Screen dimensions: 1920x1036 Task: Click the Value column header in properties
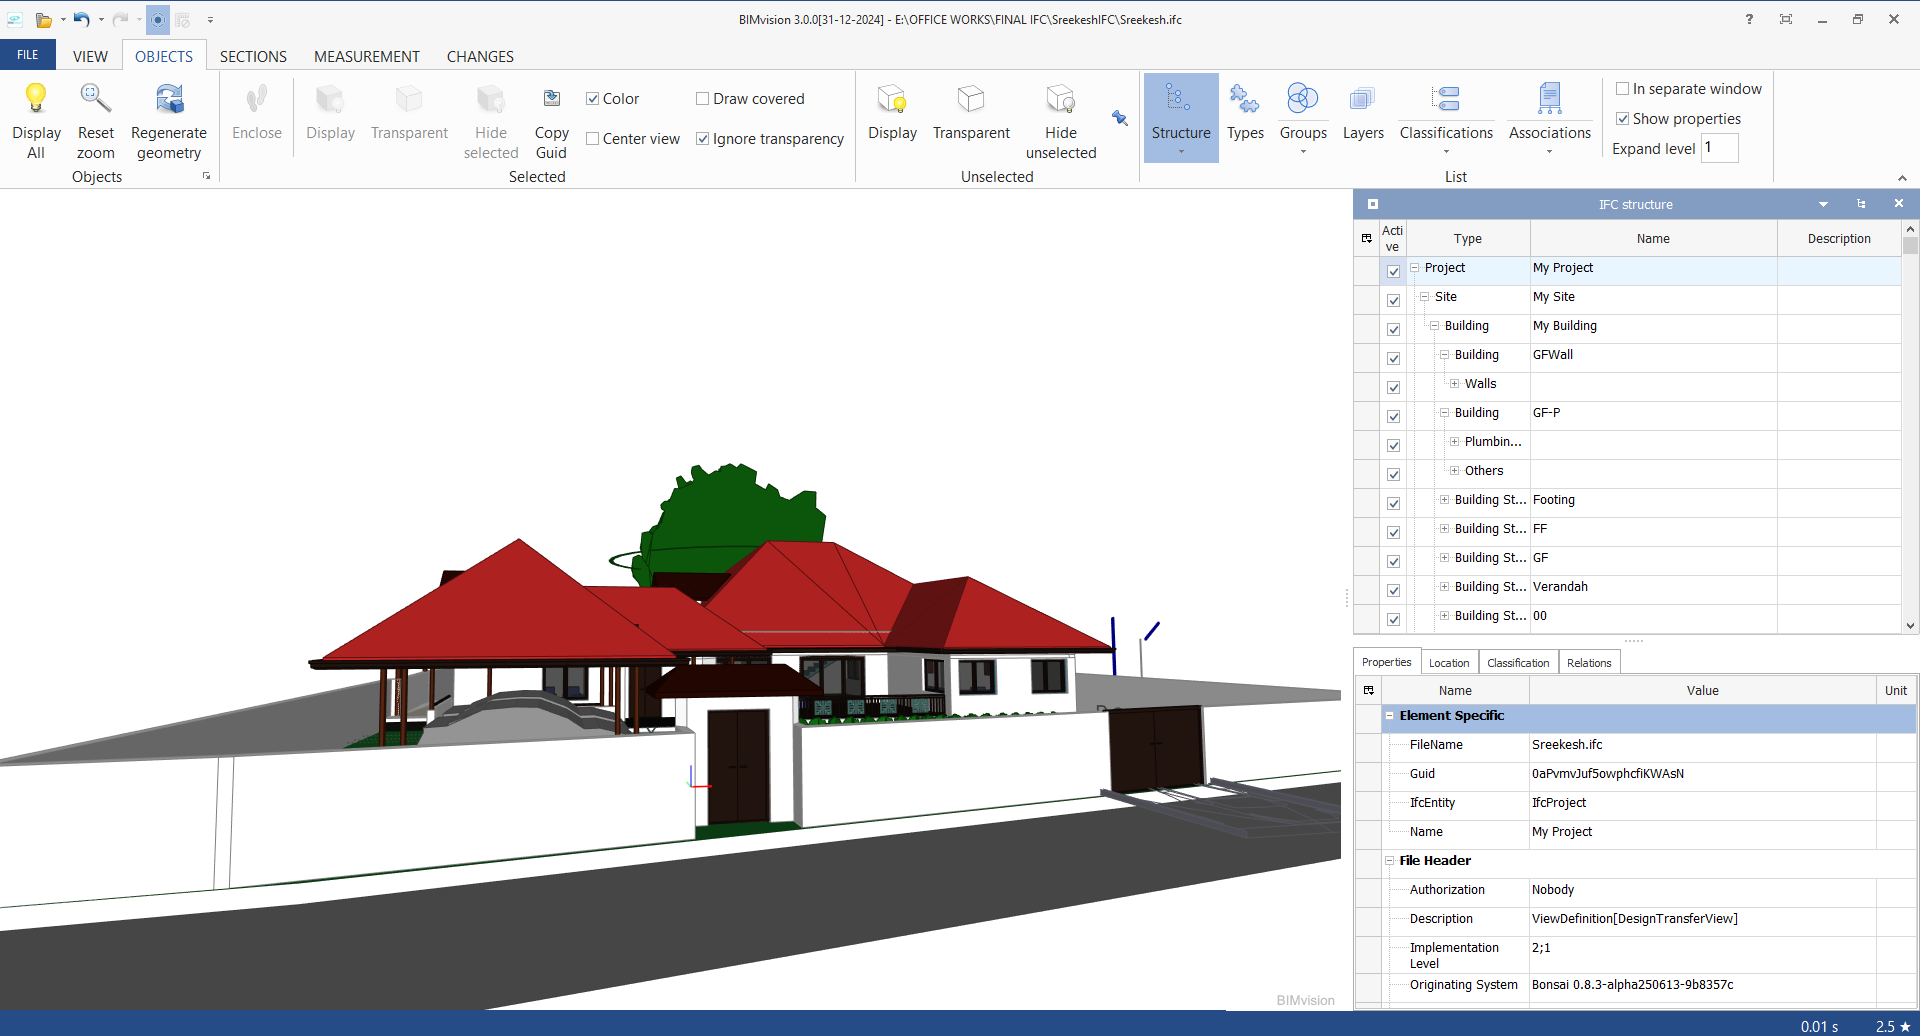[1702, 690]
